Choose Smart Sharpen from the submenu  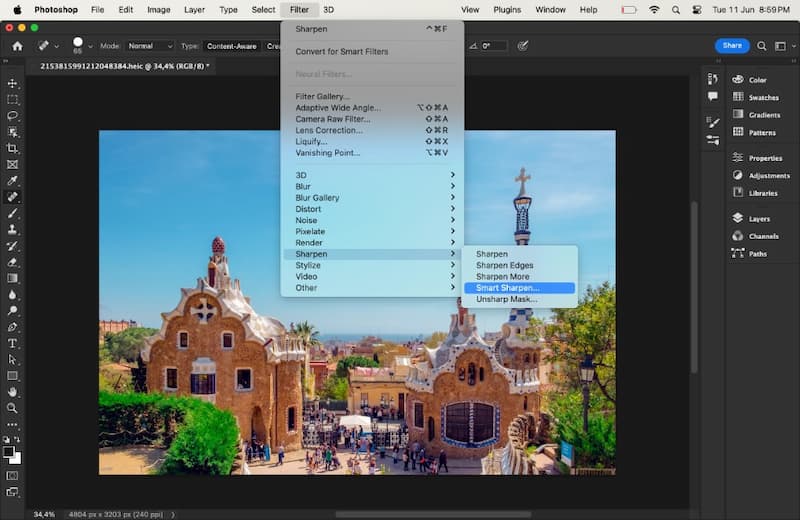pos(519,288)
